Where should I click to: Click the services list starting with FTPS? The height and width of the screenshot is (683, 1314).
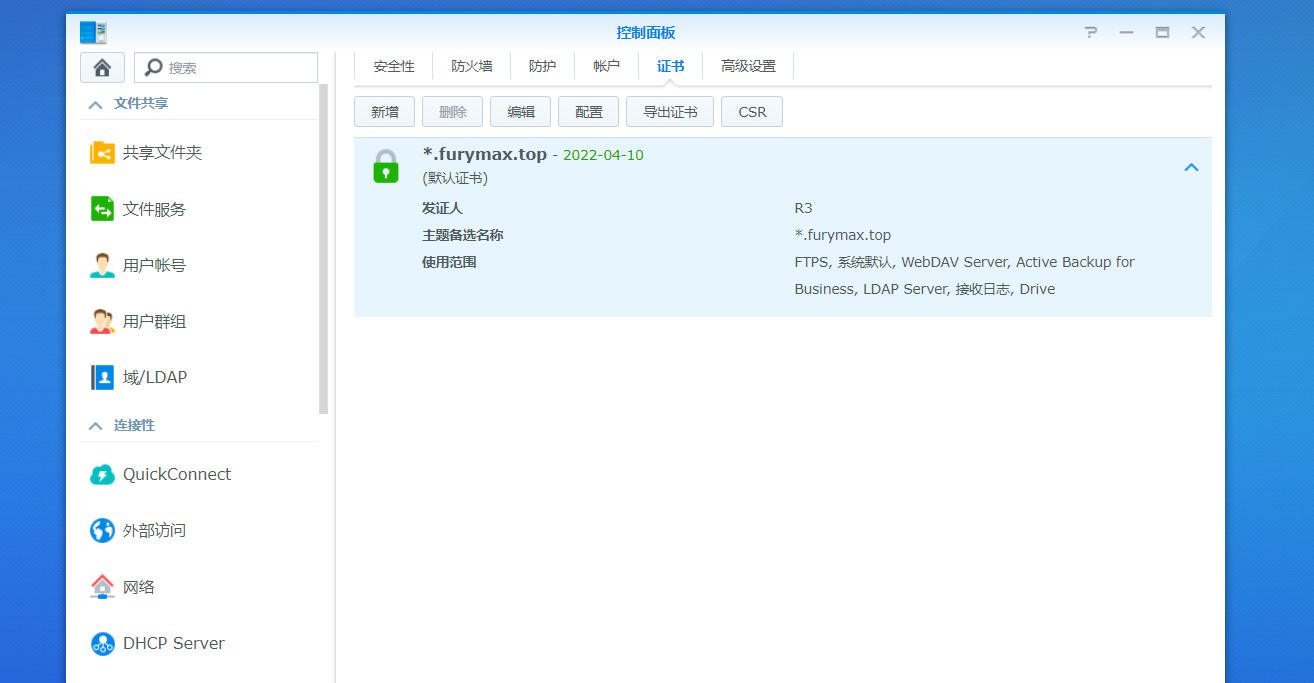(x=965, y=276)
